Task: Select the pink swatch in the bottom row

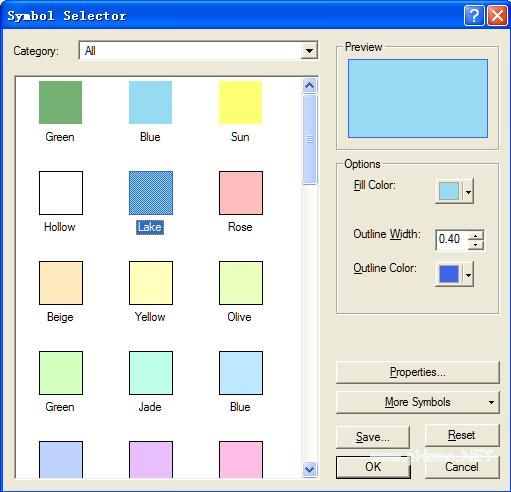Action: click(241, 460)
